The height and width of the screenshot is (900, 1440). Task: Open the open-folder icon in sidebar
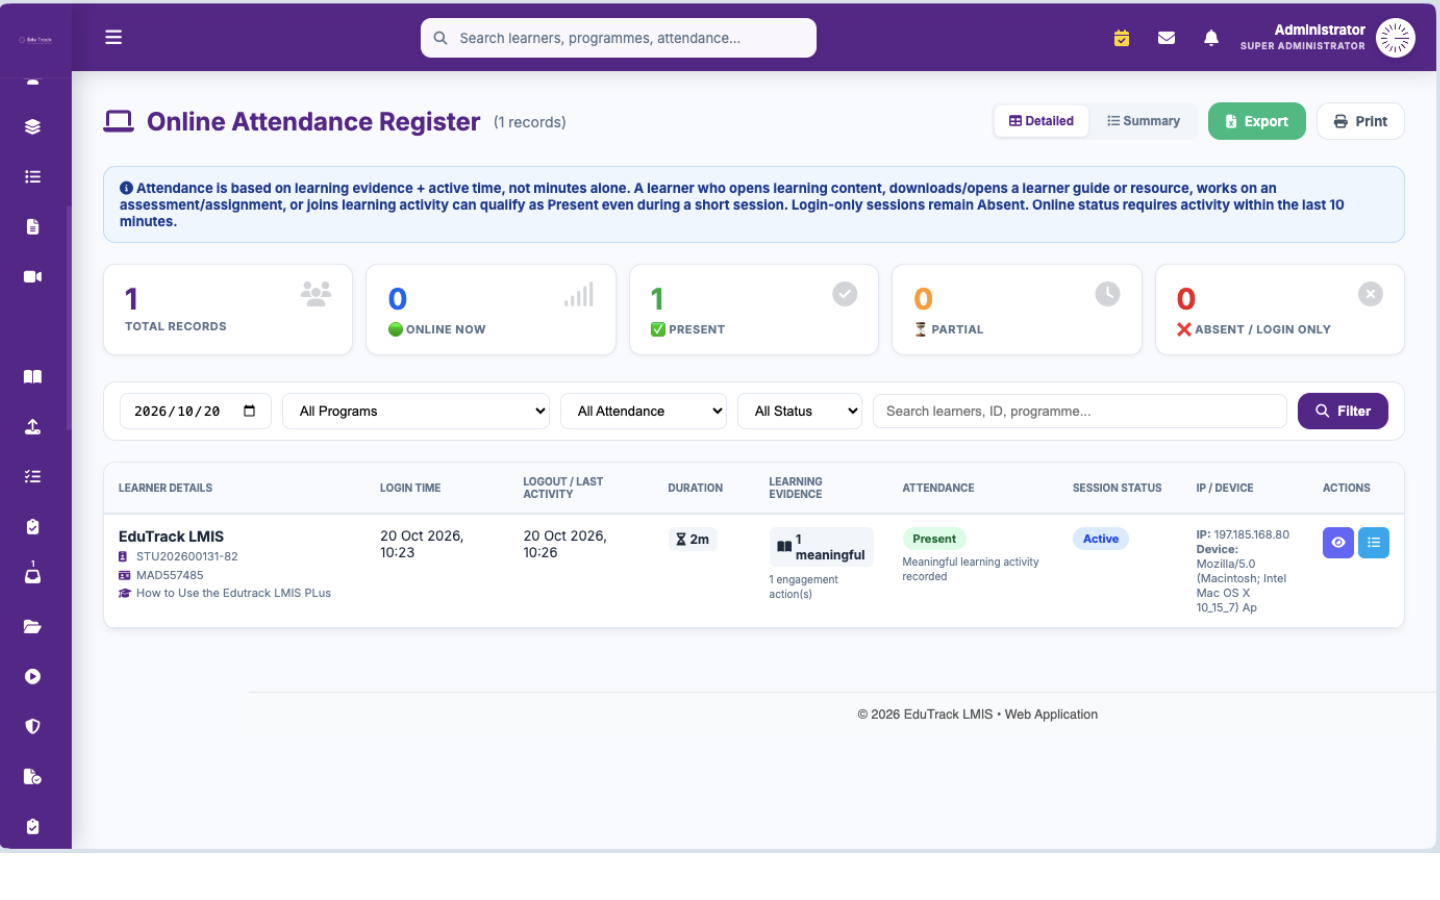pos(33,627)
